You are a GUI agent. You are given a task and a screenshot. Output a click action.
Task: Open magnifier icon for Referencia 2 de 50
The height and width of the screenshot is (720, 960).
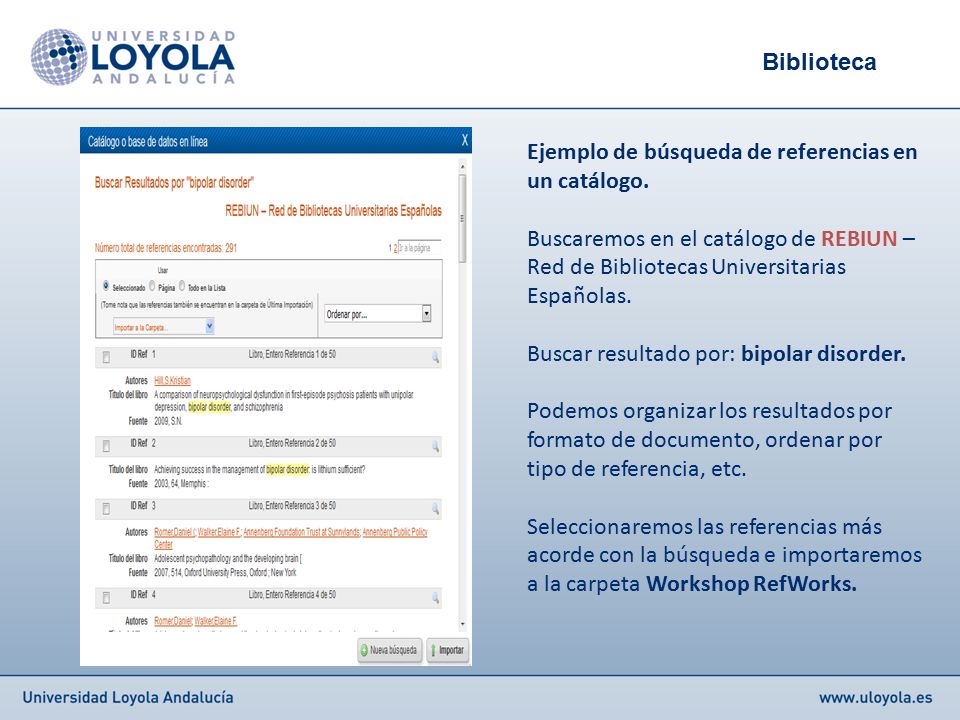(435, 446)
